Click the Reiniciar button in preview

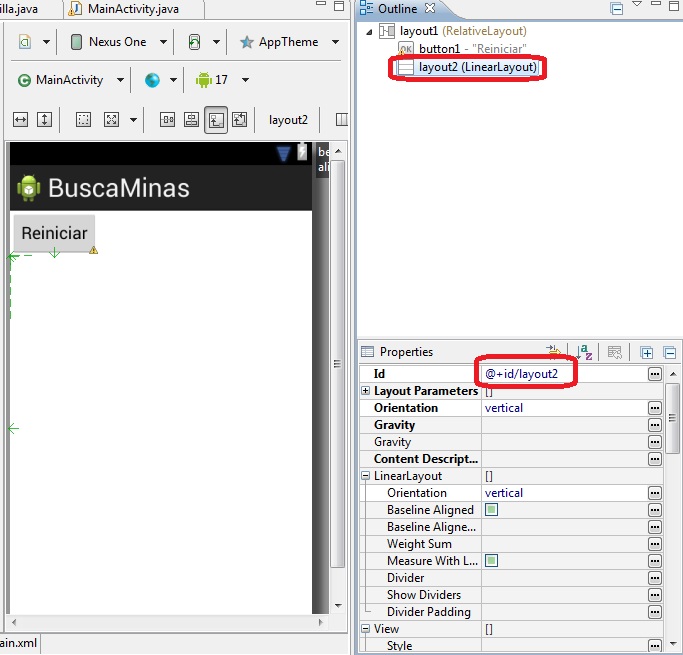54,233
